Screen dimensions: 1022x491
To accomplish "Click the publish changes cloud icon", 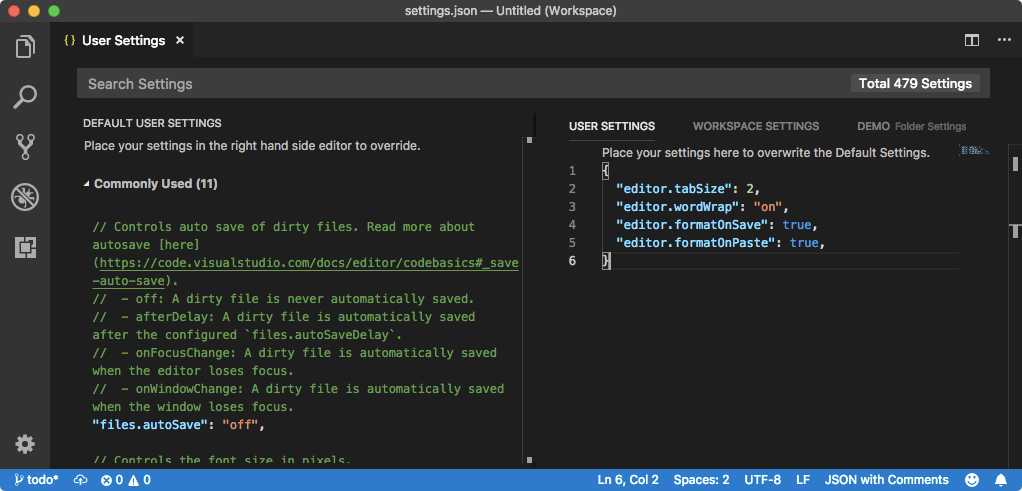I will 80,480.
